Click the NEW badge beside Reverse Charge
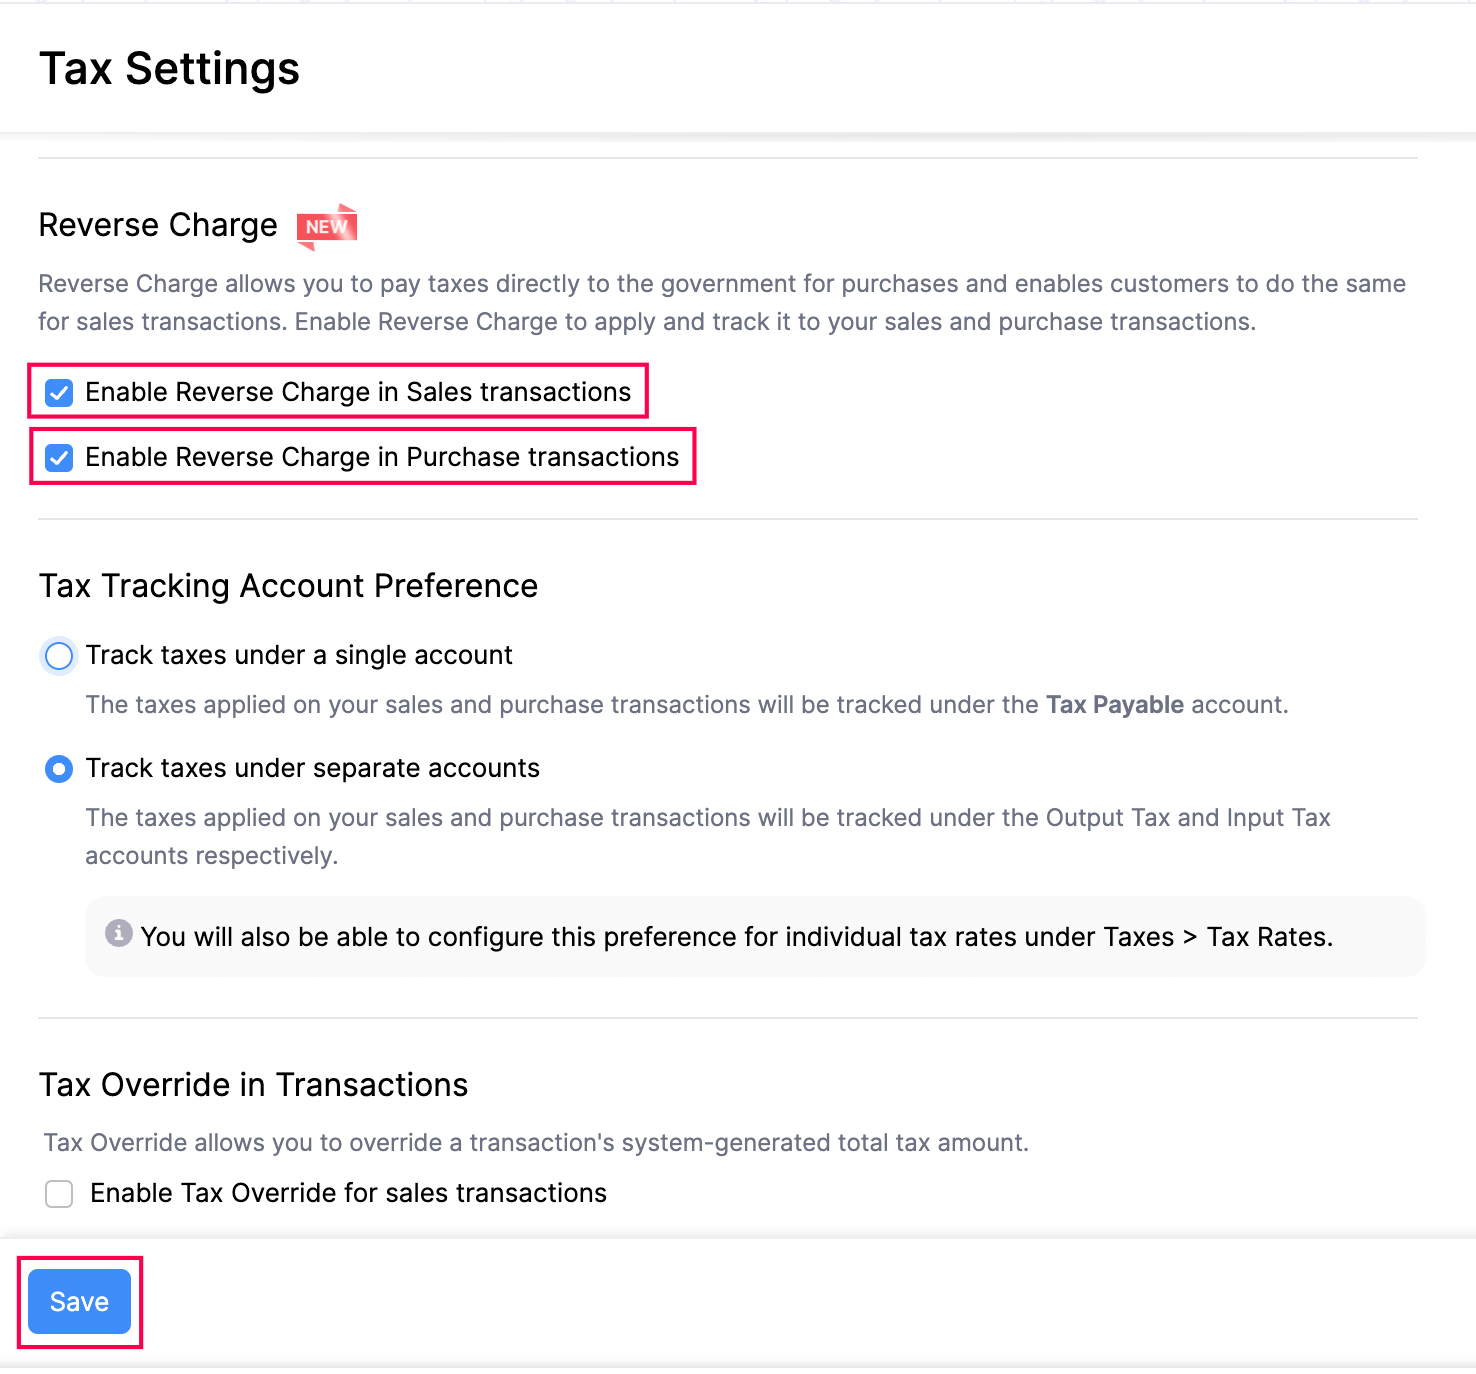Viewport: 1476px width, 1374px height. pos(326,226)
